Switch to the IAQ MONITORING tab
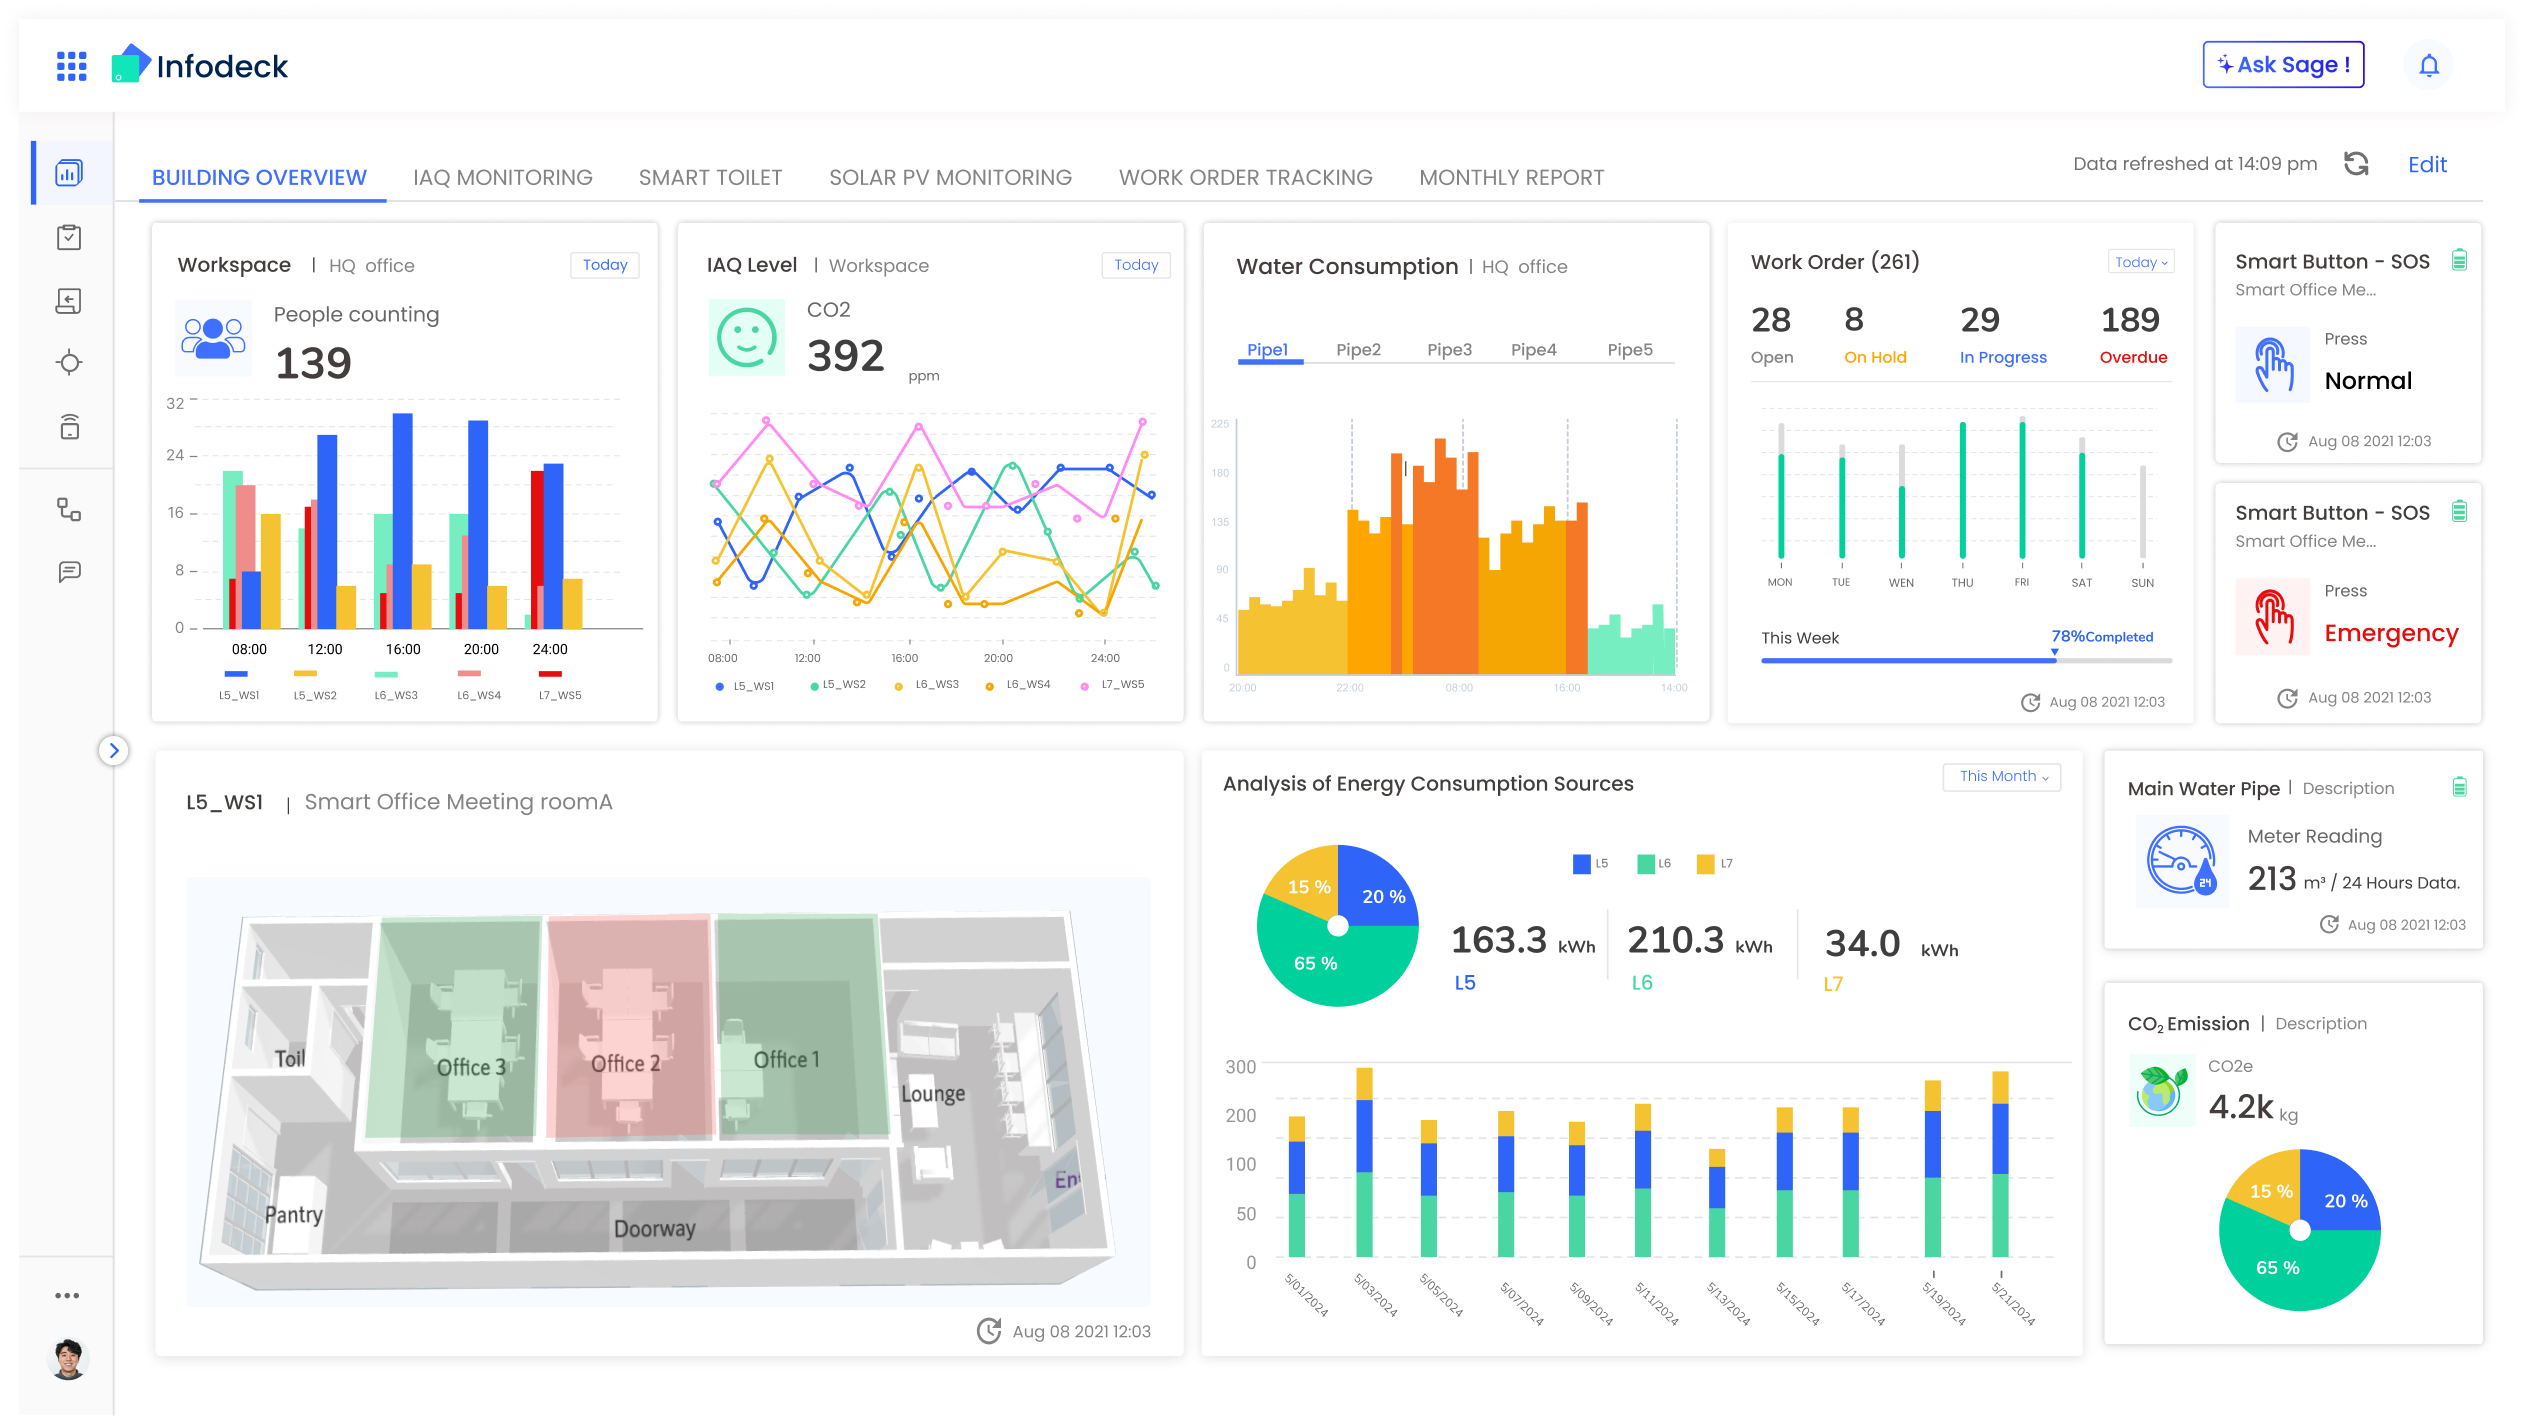 [503, 177]
